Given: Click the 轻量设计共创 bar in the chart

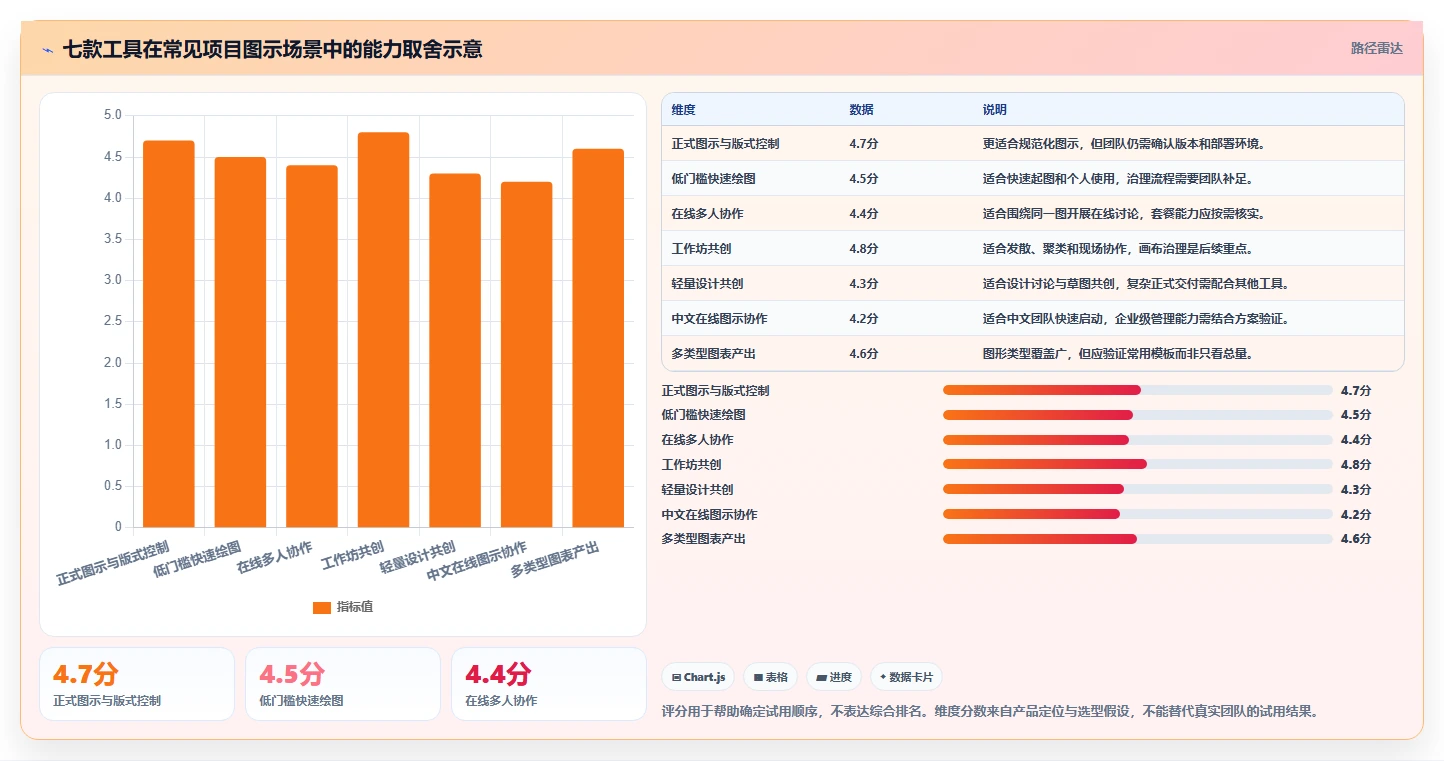Looking at the screenshot, I should pyautogui.click(x=455, y=350).
